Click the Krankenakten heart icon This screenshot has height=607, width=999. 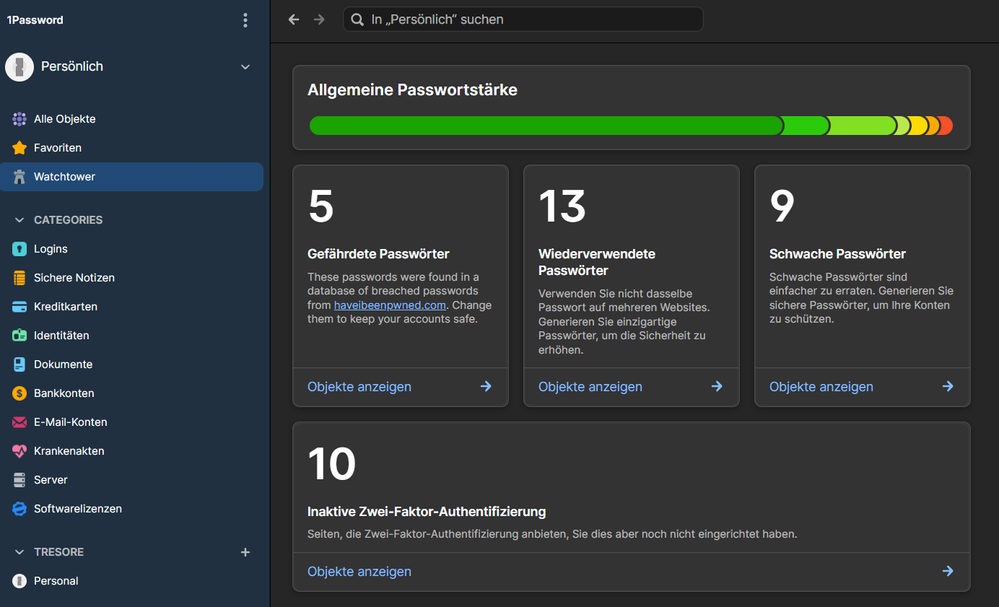(19, 451)
